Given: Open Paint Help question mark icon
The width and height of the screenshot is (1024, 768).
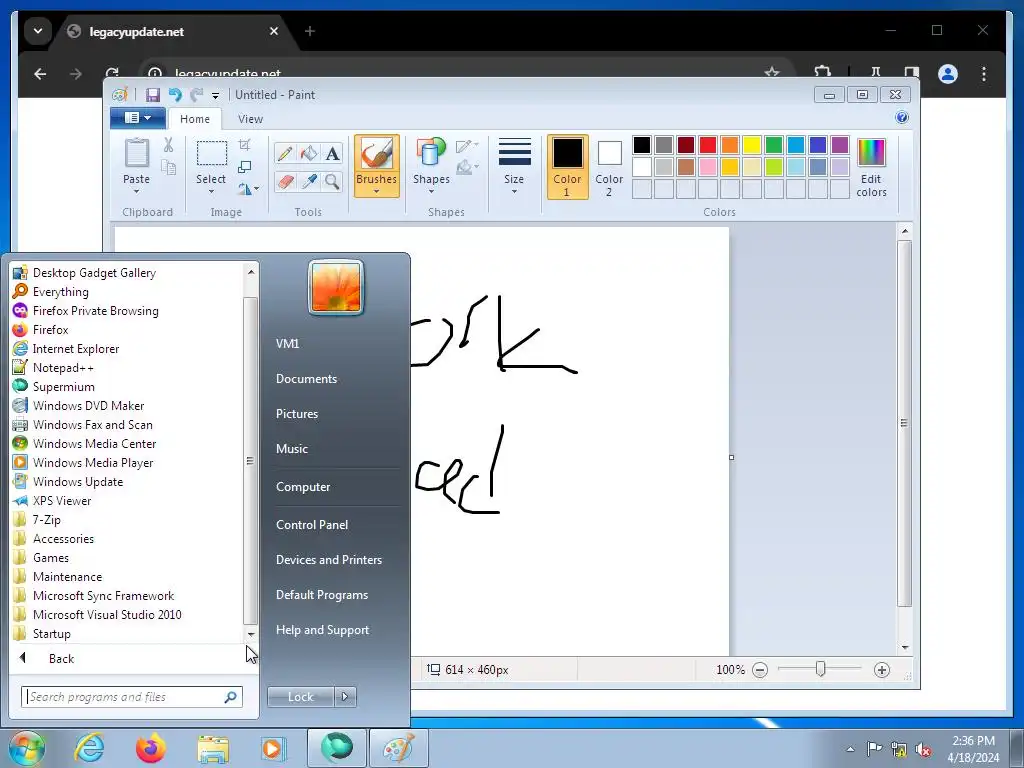Looking at the screenshot, I should (902, 118).
